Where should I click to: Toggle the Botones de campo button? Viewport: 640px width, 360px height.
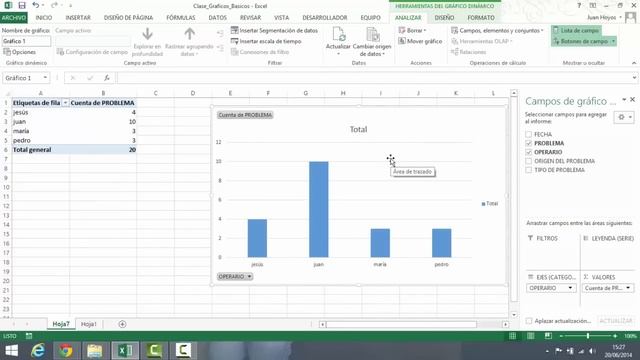click(x=580, y=41)
